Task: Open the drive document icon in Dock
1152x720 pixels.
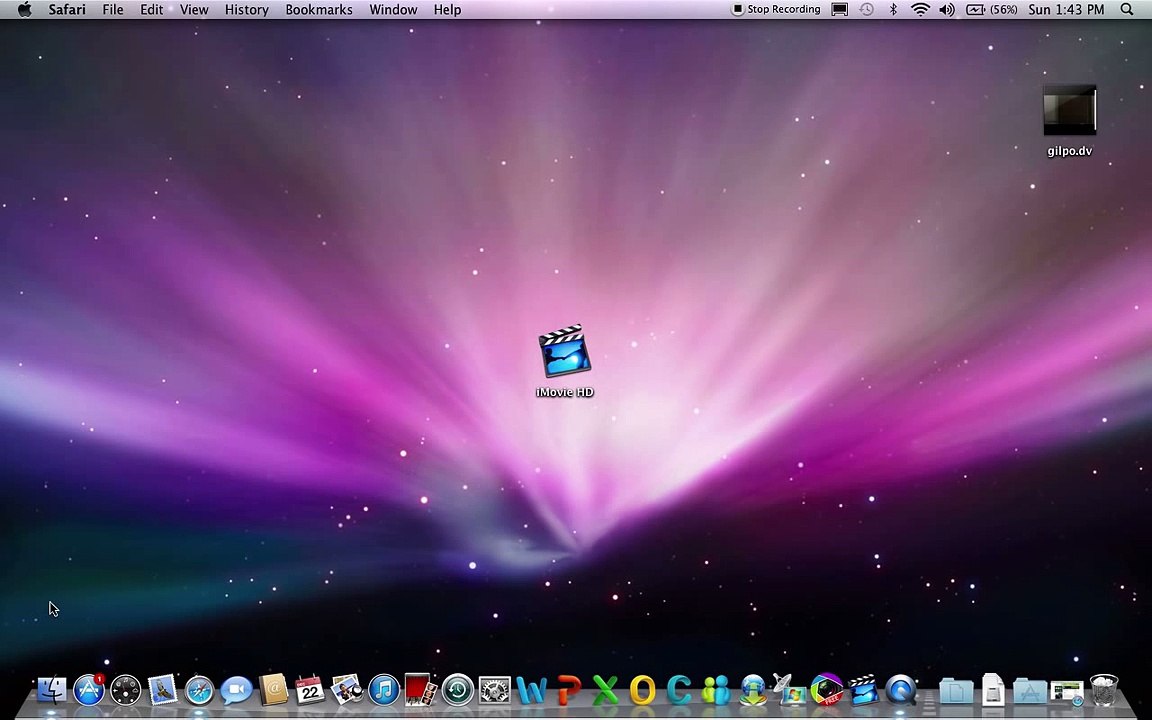Action: coord(993,690)
